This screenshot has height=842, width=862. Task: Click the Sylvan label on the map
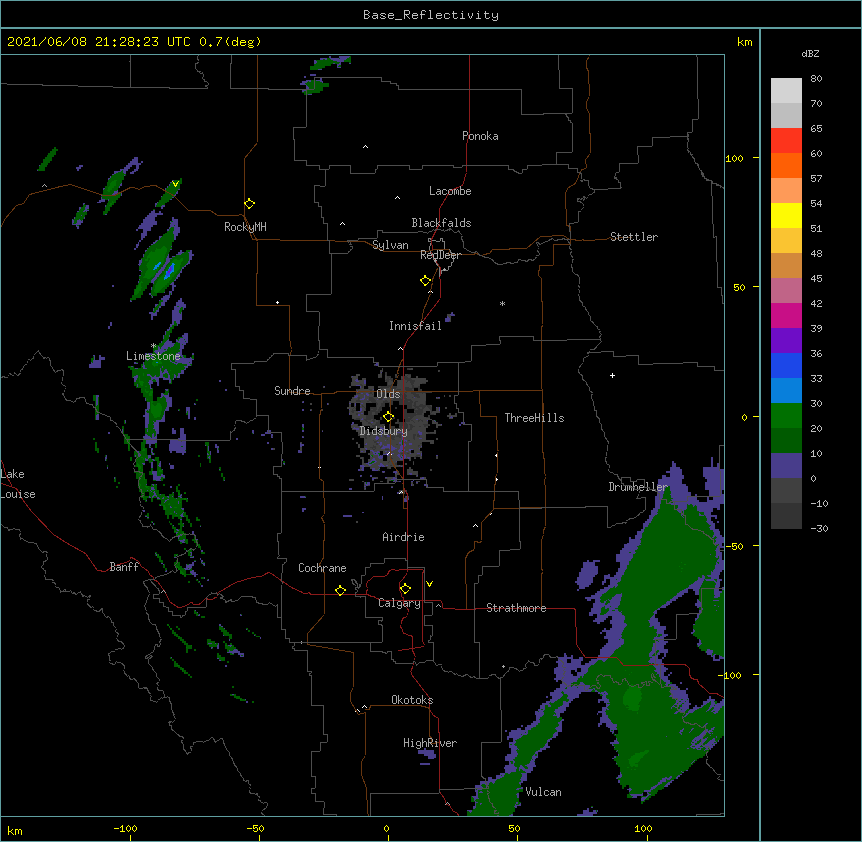[x=390, y=245]
